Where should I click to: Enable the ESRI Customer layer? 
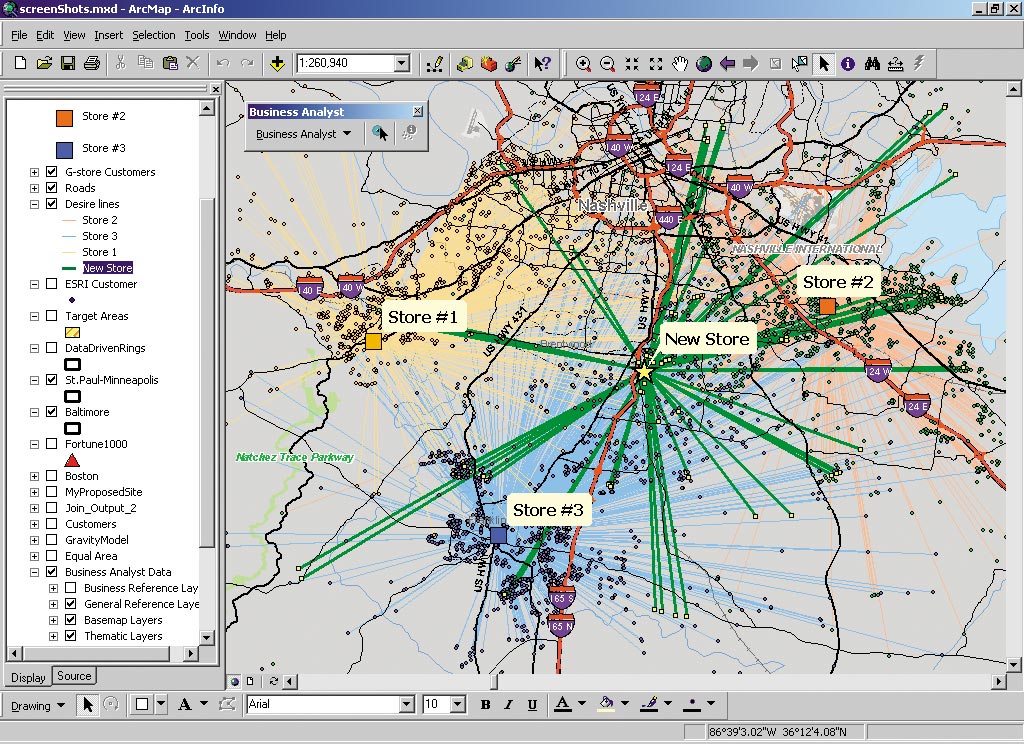point(52,283)
